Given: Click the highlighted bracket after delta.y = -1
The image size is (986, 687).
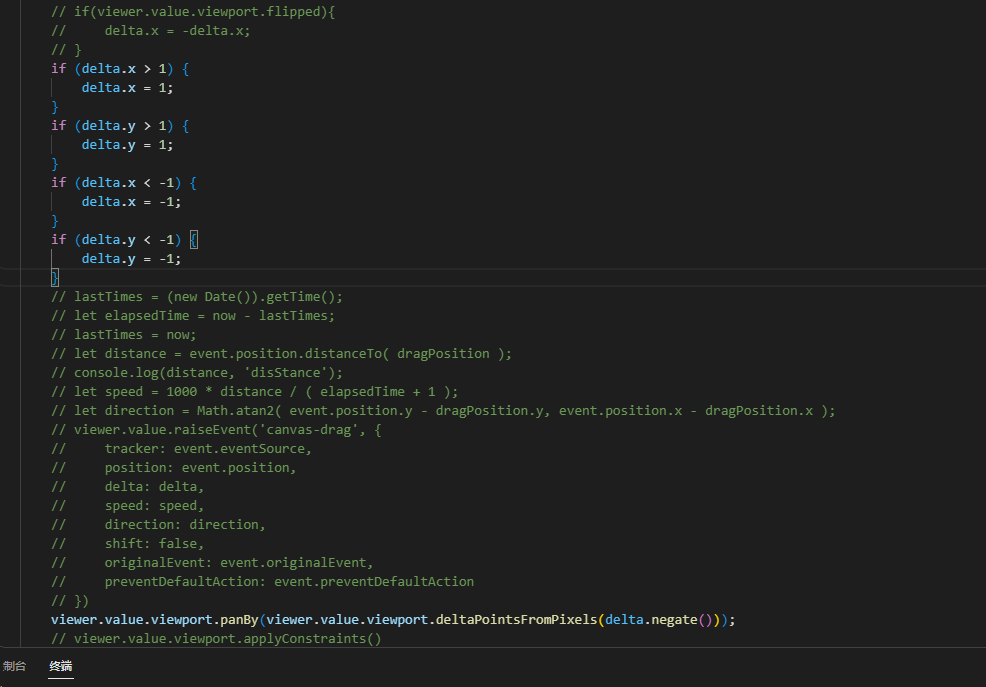Looking at the screenshot, I should click(55, 277).
